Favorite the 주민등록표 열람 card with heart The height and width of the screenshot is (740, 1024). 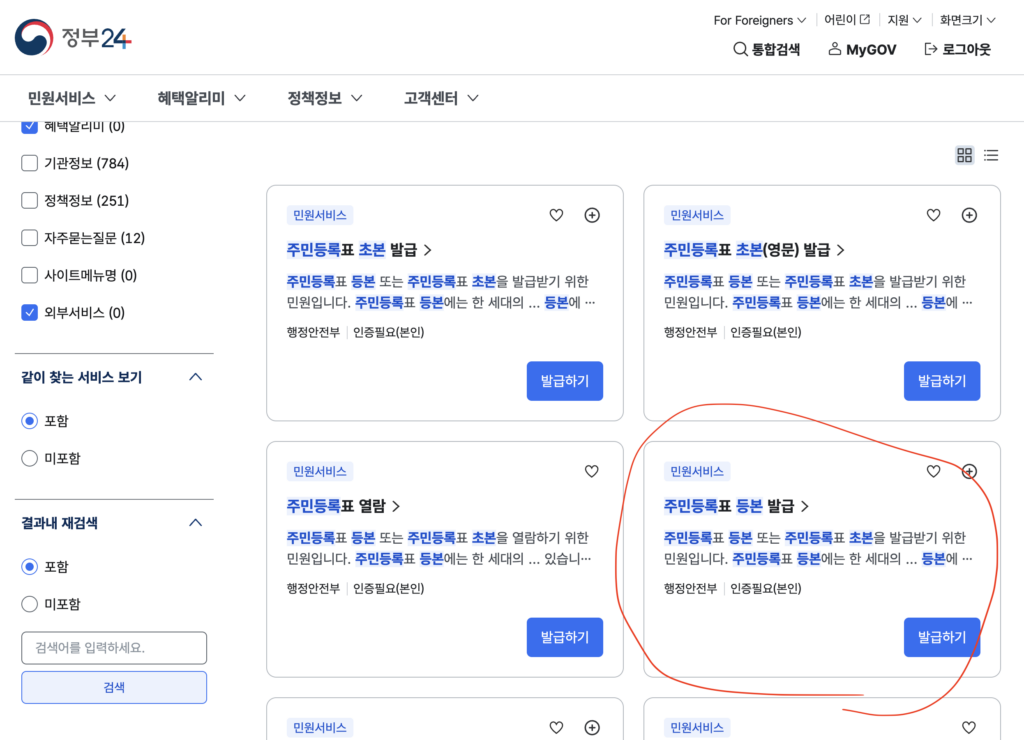(x=591, y=471)
